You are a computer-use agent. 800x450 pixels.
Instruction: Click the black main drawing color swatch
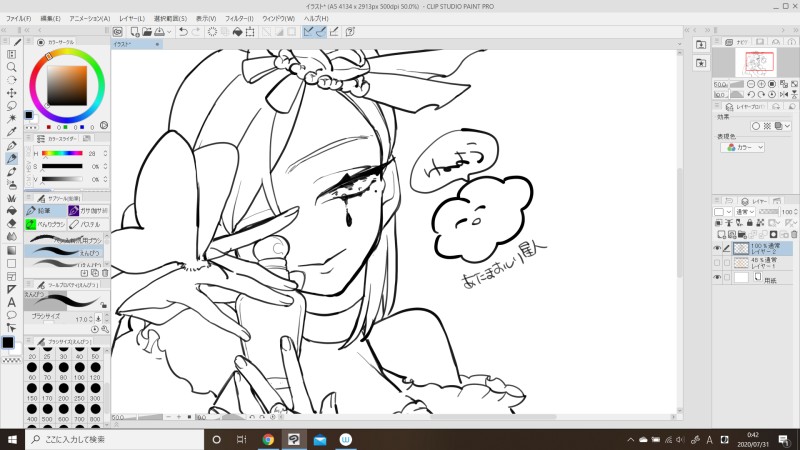click(8, 342)
